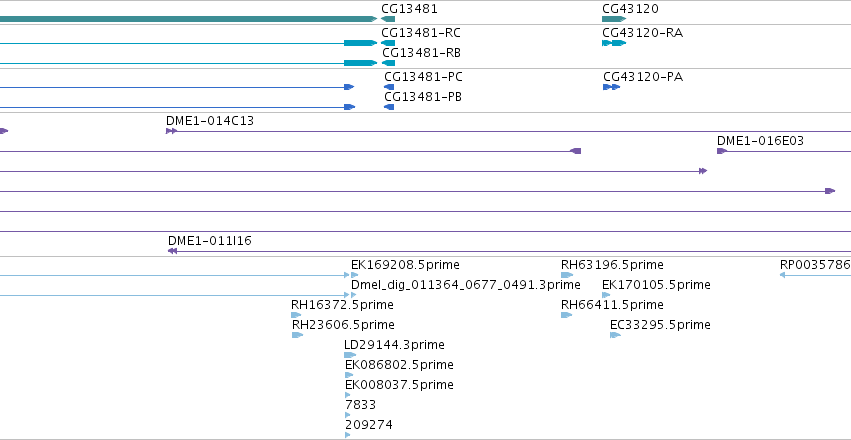Select the DME1-016E03 clone label
This screenshot has height=440, width=851.
click(x=760, y=141)
